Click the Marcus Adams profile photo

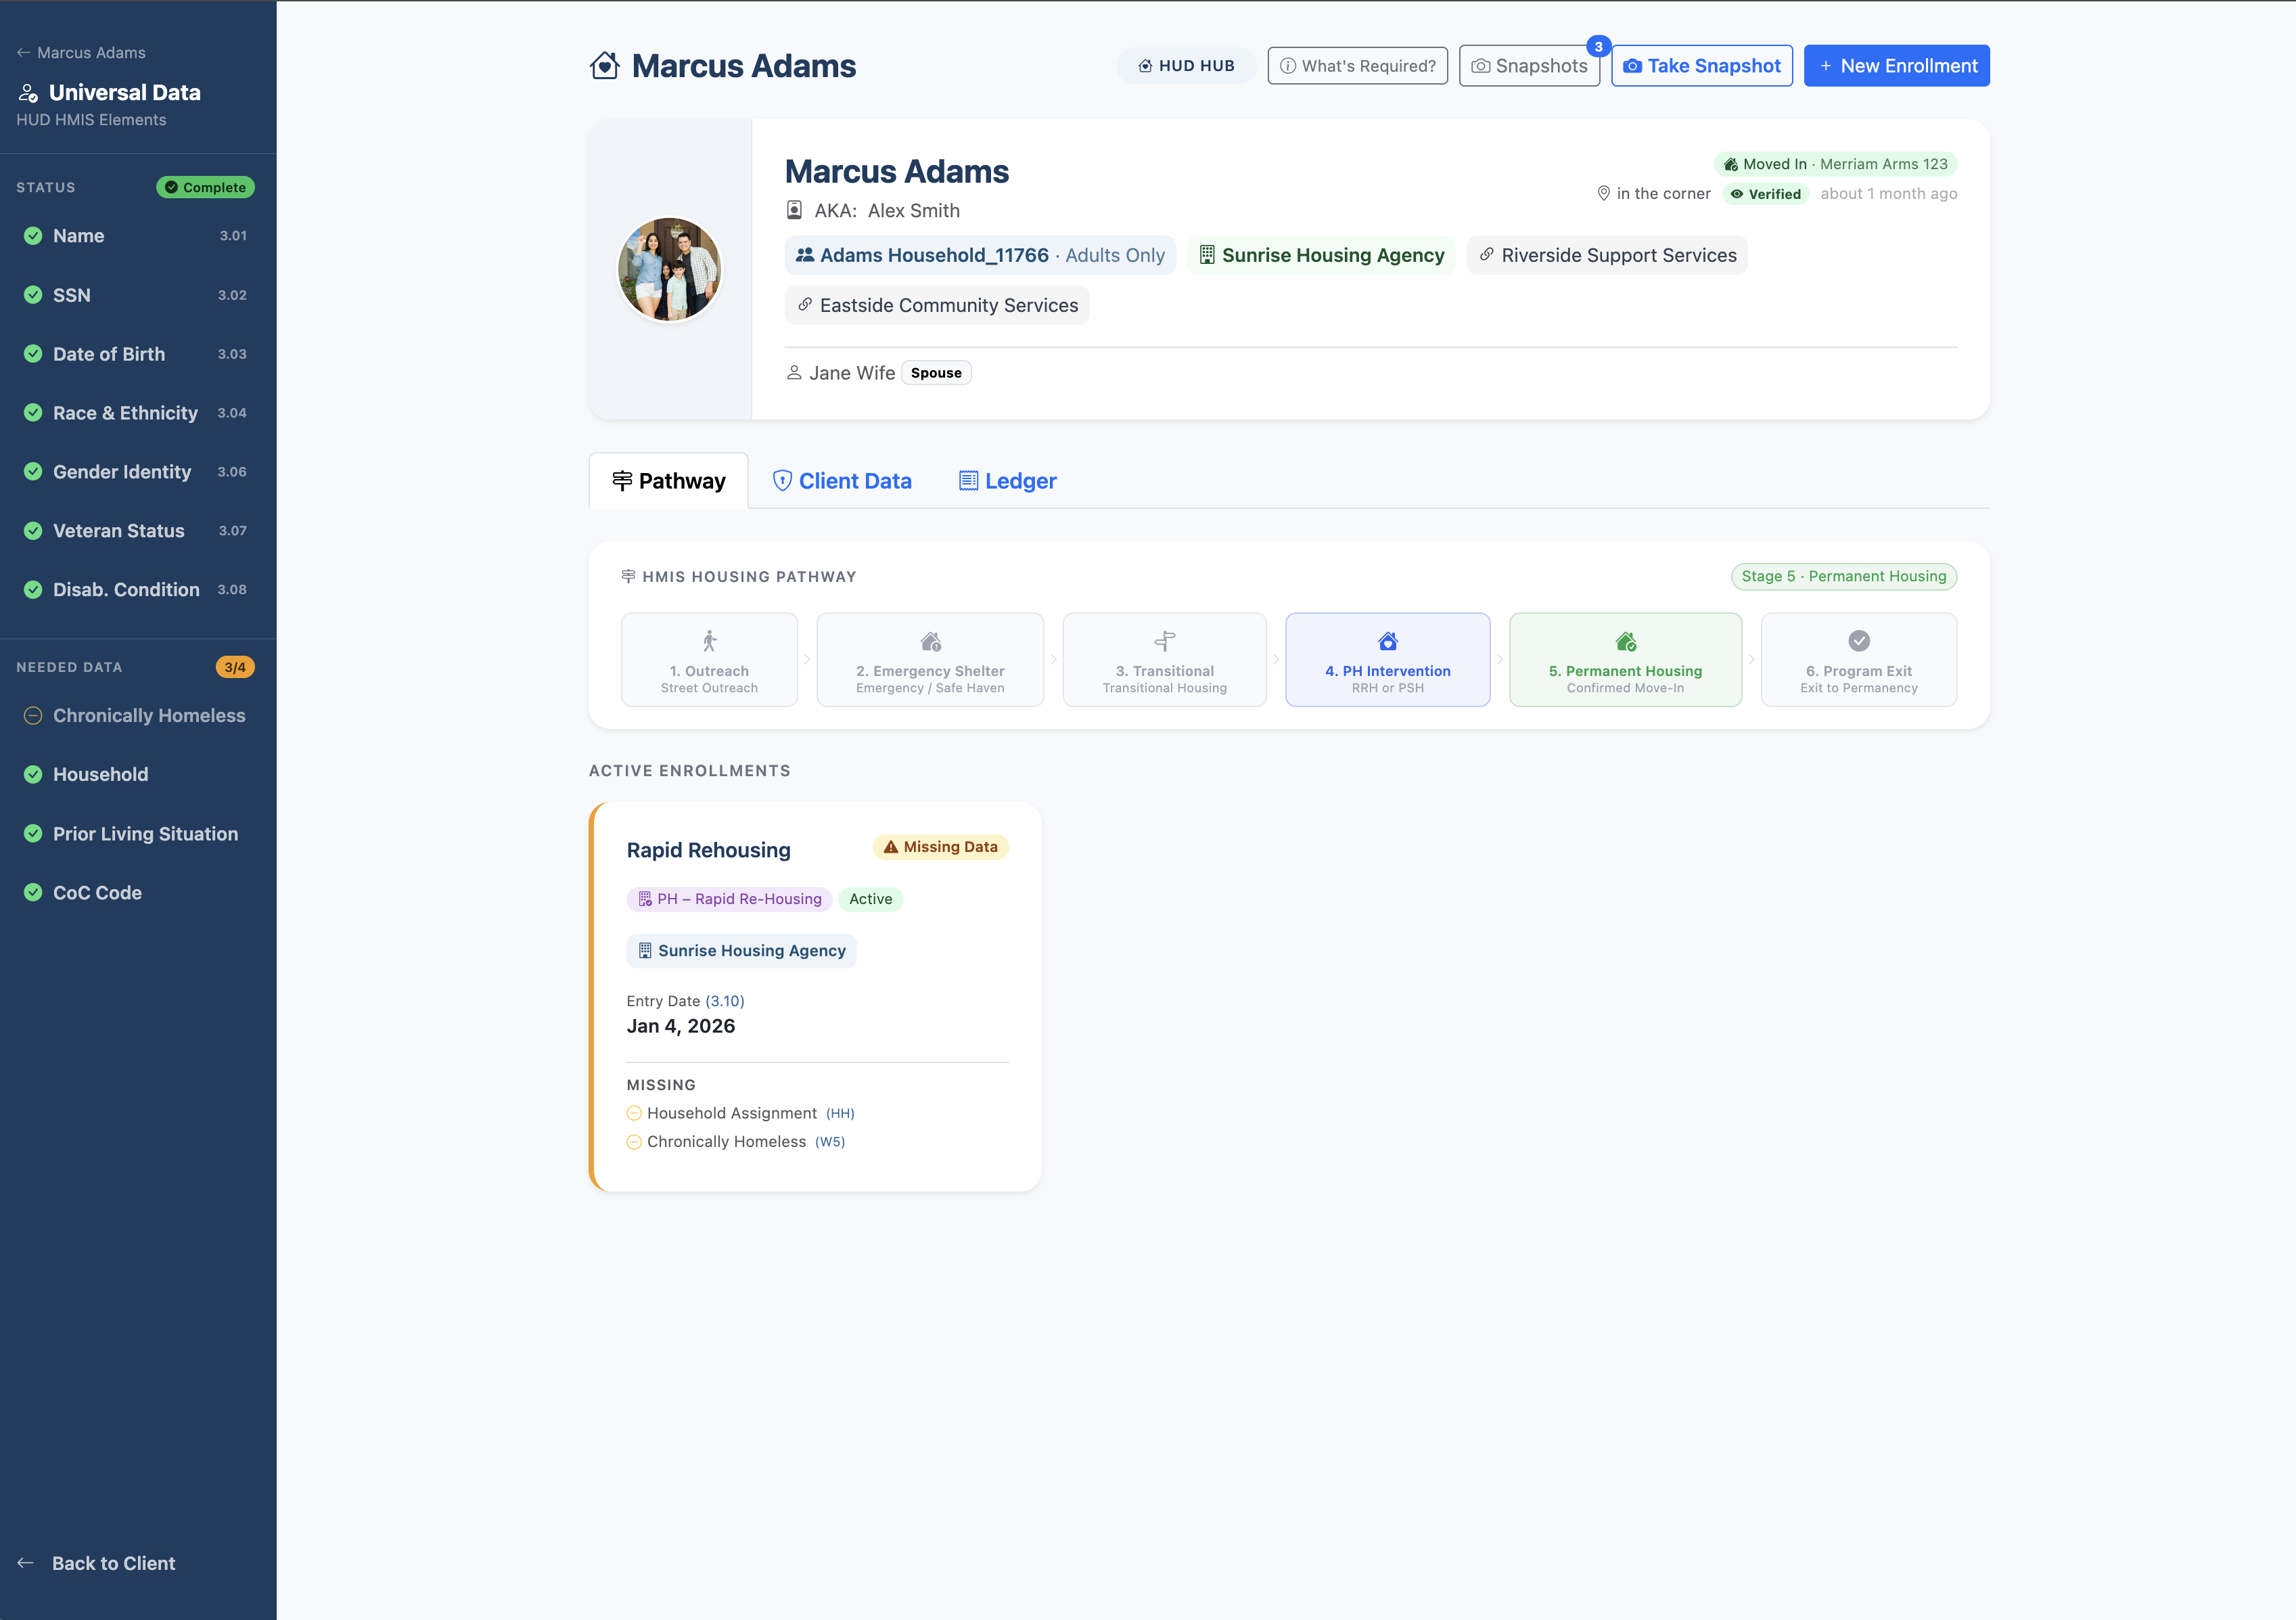[x=670, y=269]
